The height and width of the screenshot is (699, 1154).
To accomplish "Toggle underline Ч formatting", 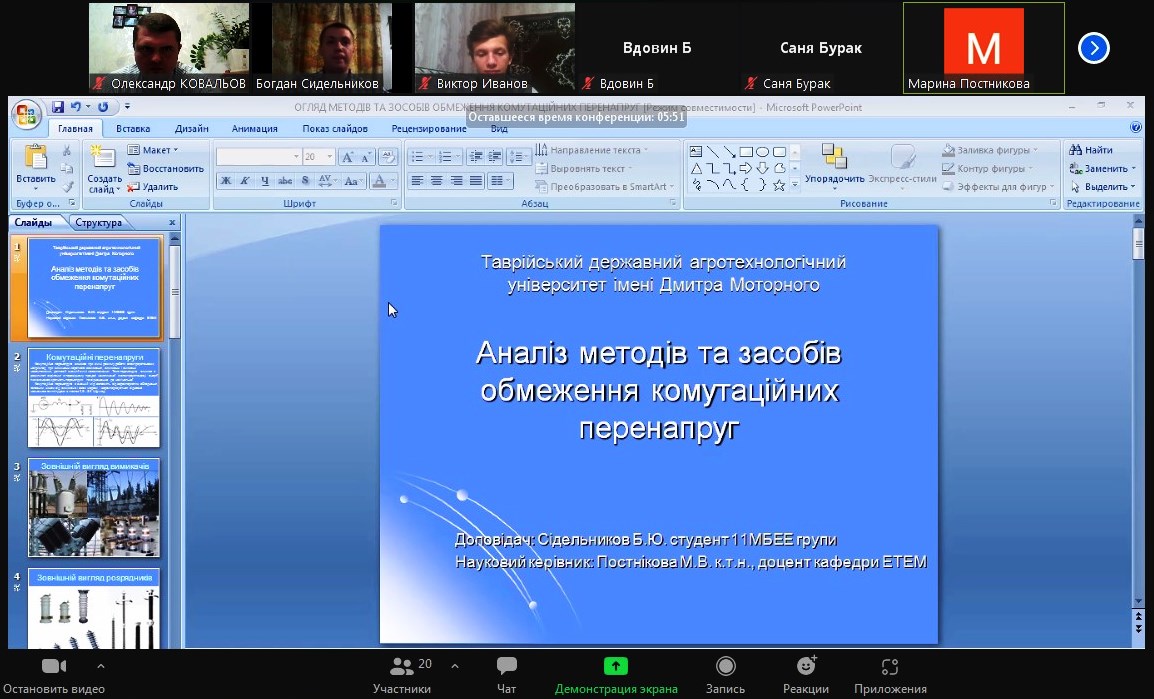I will pos(265,180).
